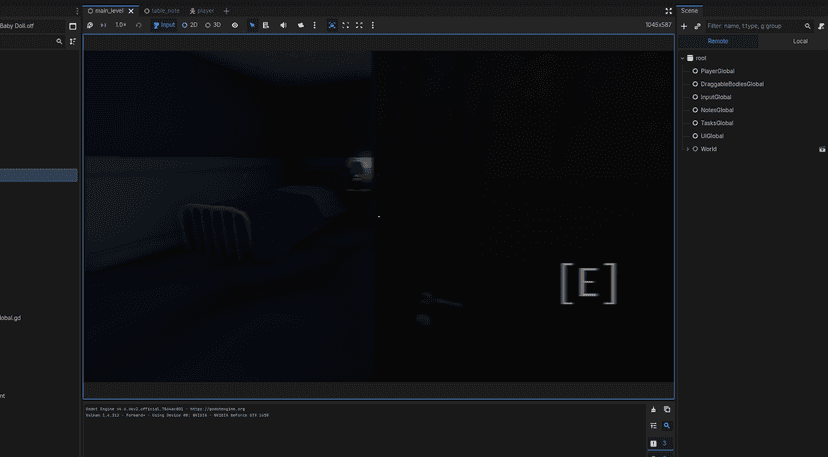Screen dimensions: 828x457
Task: Reset game speed with the circular arrow
Action: point(139,25)
